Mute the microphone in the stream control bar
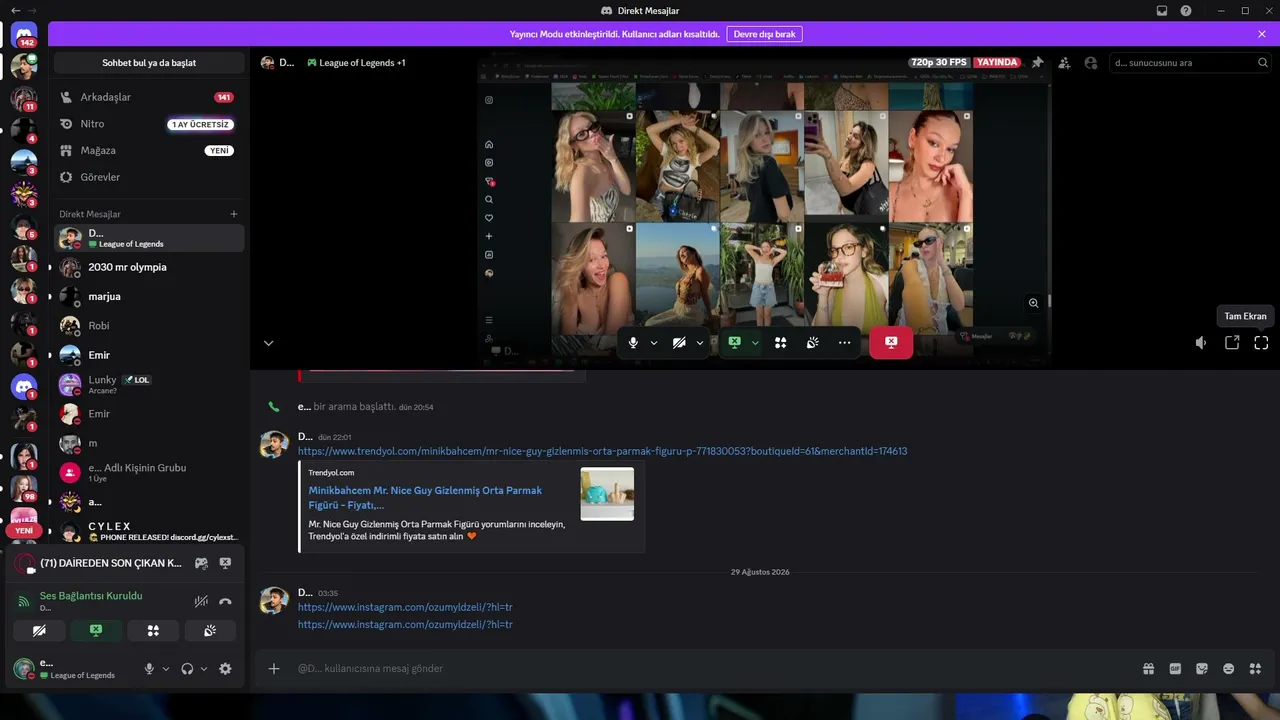Viewport: 1280px width, 720px height. tap(633, 342)
